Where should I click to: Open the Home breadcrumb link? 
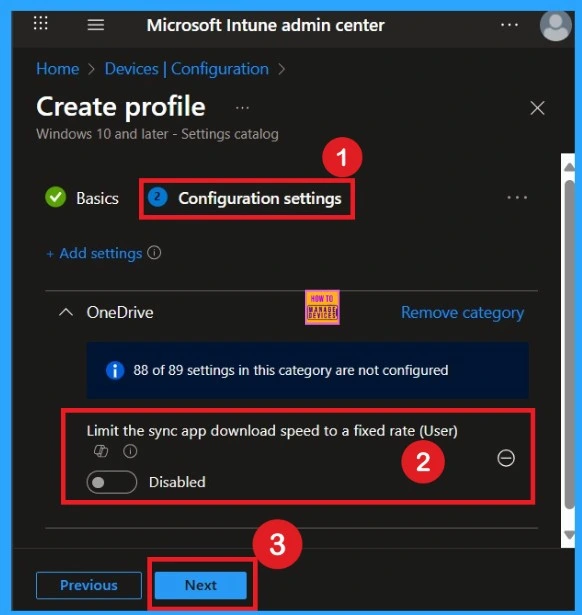[x=58, y=69]
